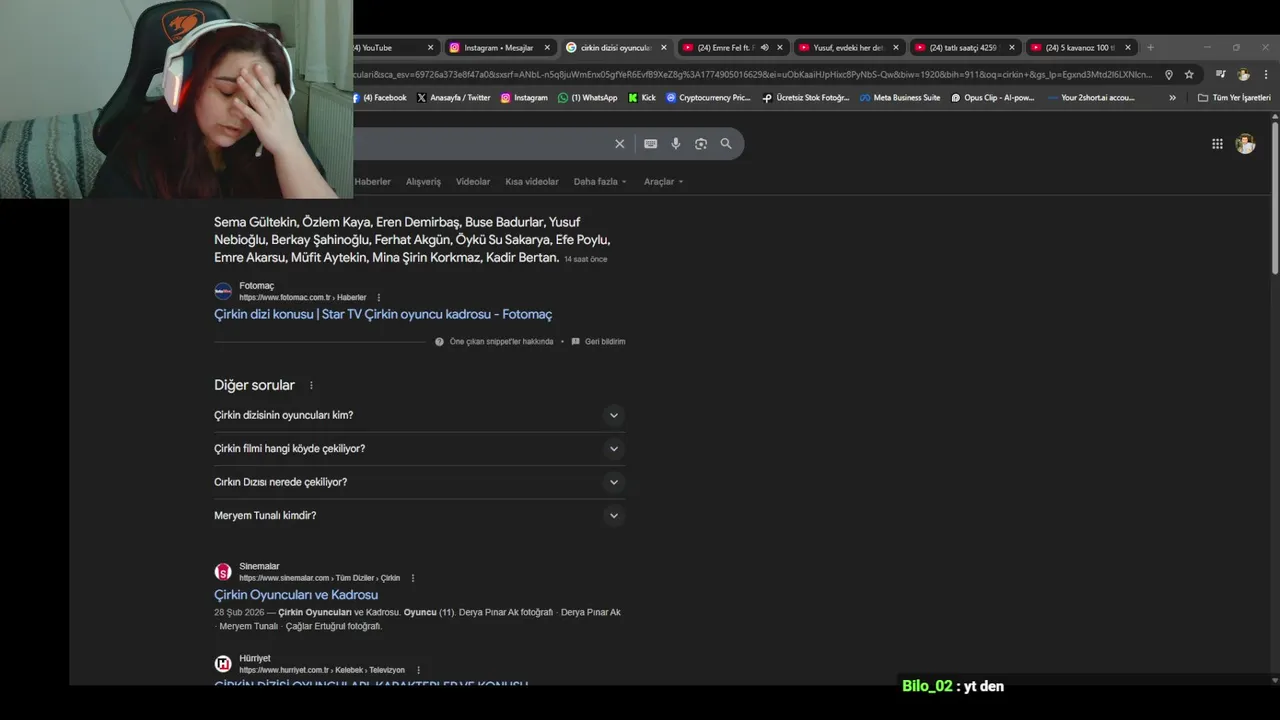Mute the audio icon on Emre Fel tab

(764, 47)
